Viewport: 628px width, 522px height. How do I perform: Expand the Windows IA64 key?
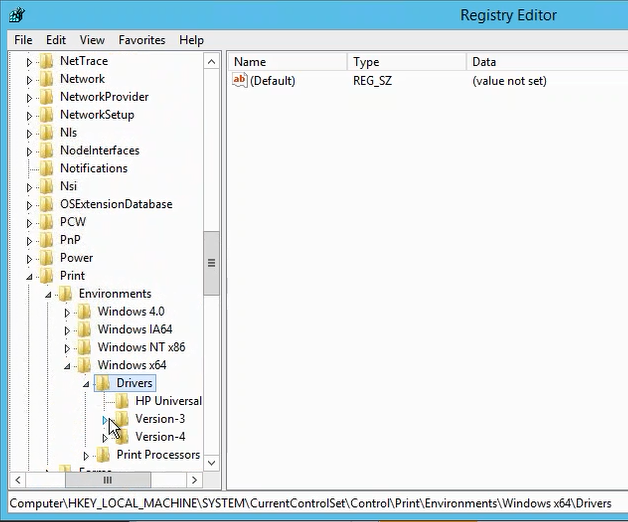(x=67, y=331)
